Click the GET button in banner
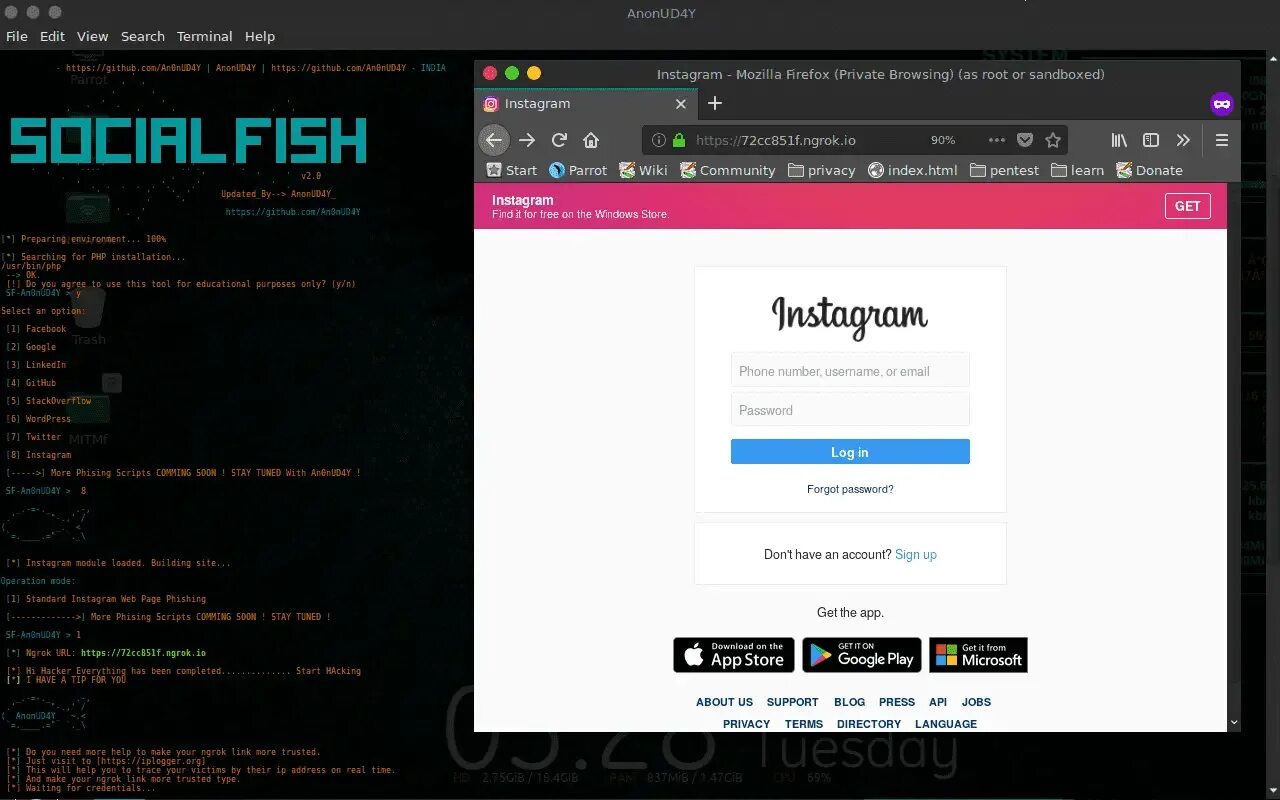Screen dimensions: 1280x800 (x=1188, y=206)
